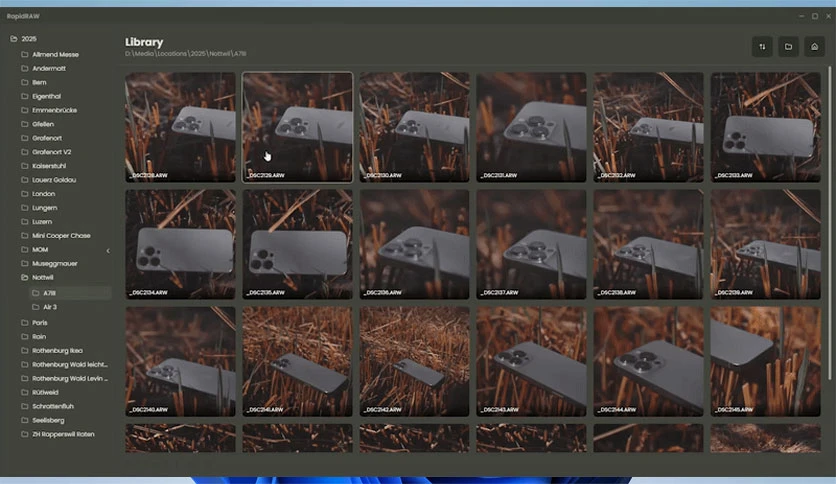Click the folder icon next to Emmenbrücke
This screenshot has width=836, height=484.
pyautogui.click(x=25, y=110)
